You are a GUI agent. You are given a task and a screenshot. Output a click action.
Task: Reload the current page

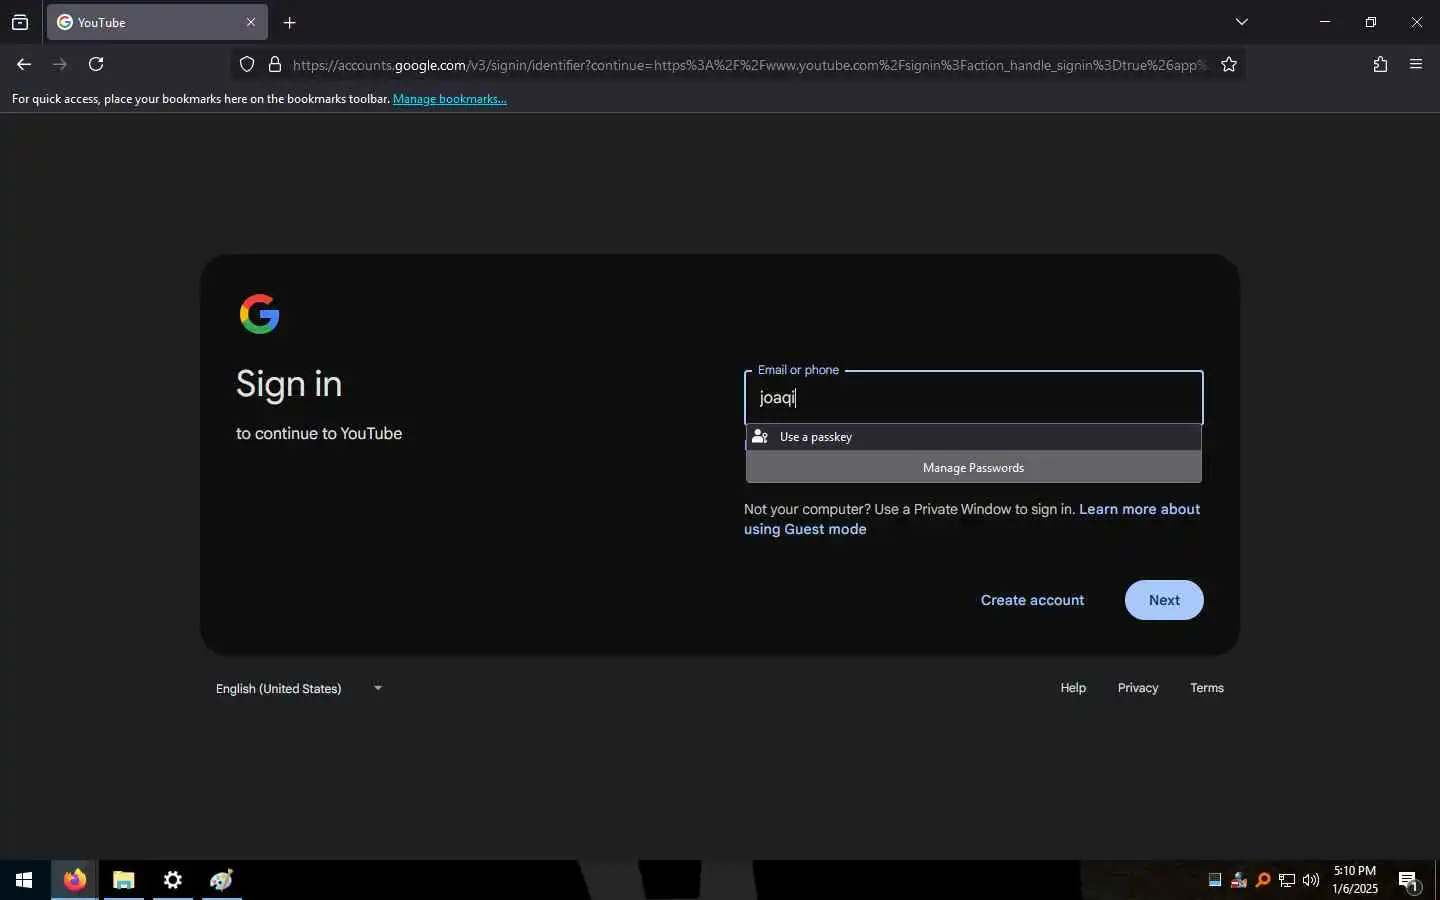coord(96,64)
